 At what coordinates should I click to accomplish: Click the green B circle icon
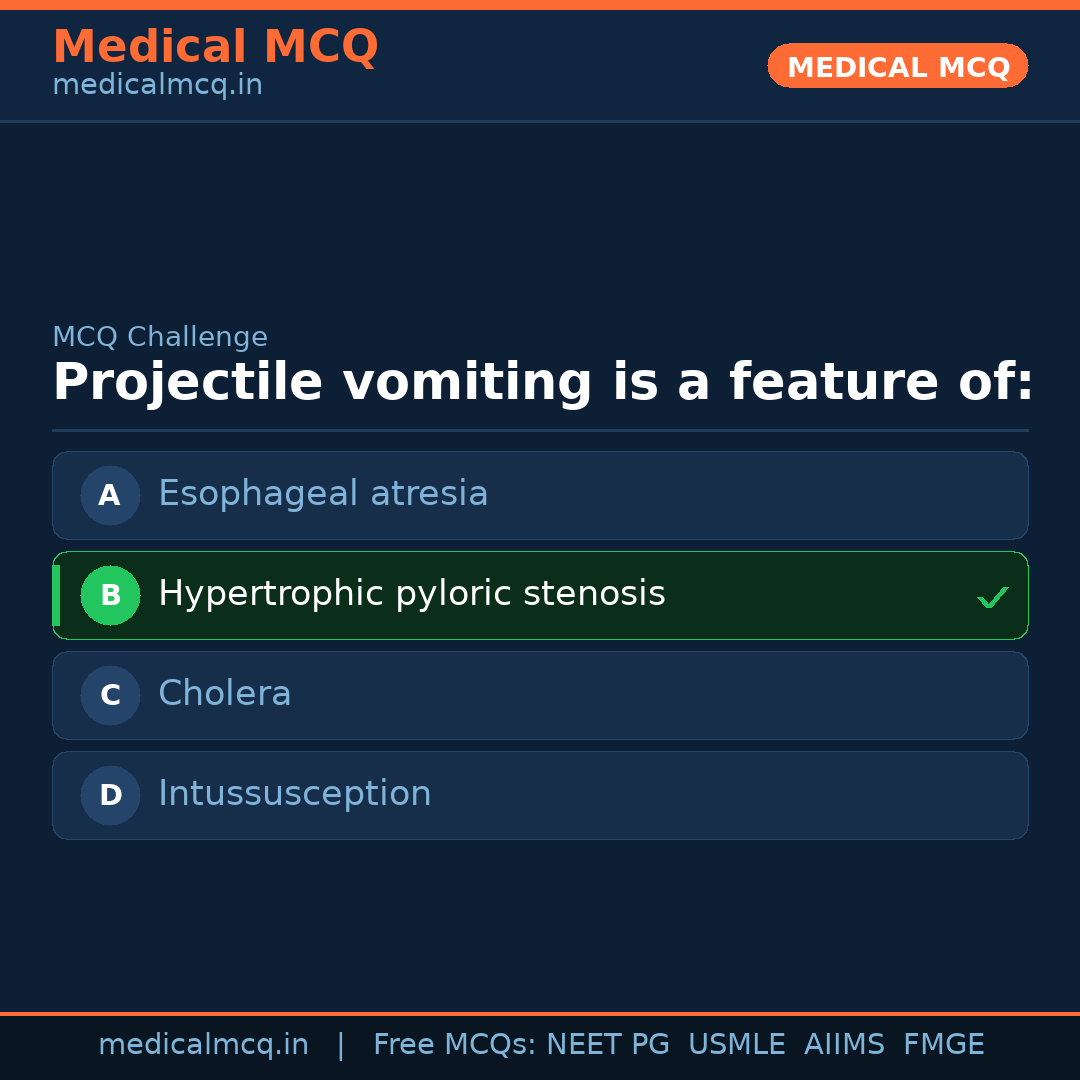tap(110, 595)
